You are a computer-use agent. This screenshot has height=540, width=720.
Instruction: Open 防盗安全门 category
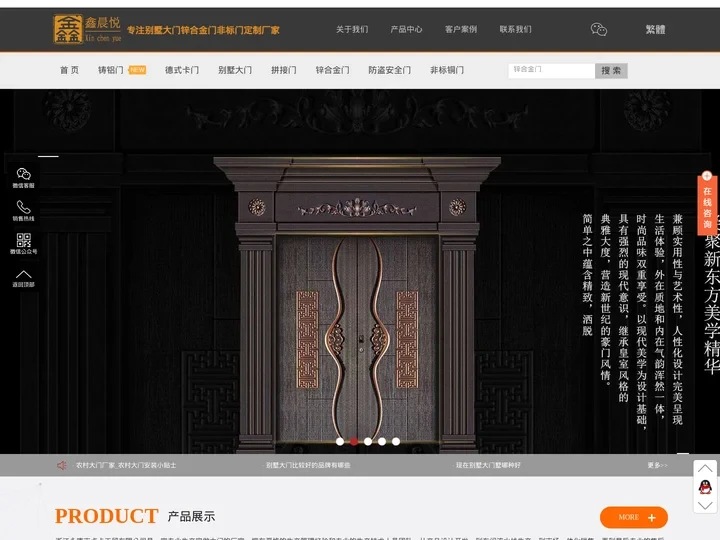point(389,70)
